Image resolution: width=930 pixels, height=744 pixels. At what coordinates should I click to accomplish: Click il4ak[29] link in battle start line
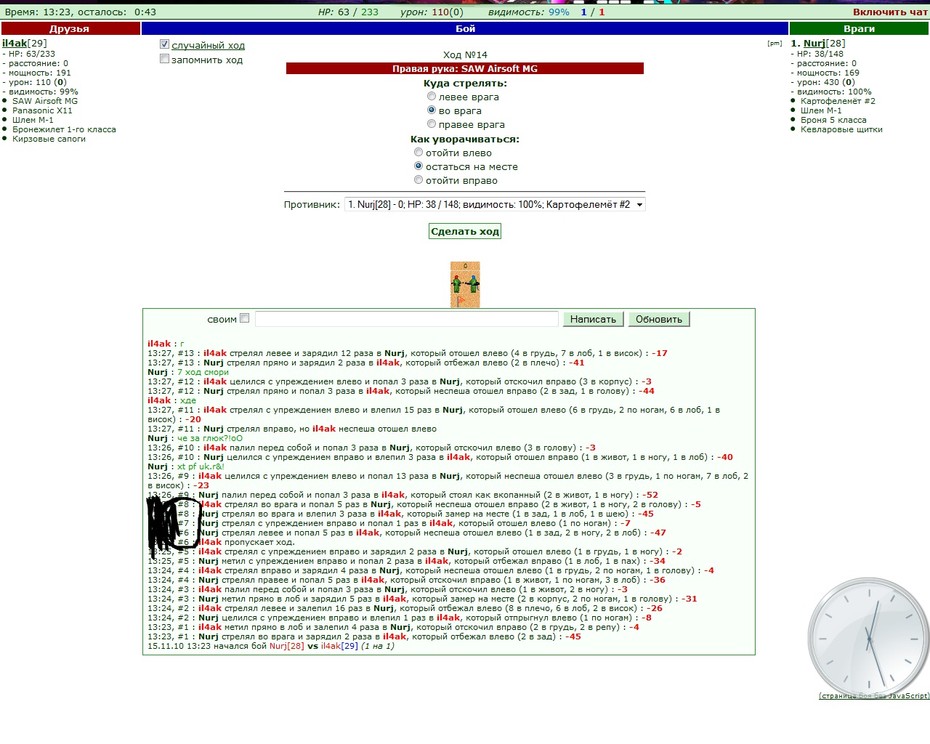(x=339, y=646)
